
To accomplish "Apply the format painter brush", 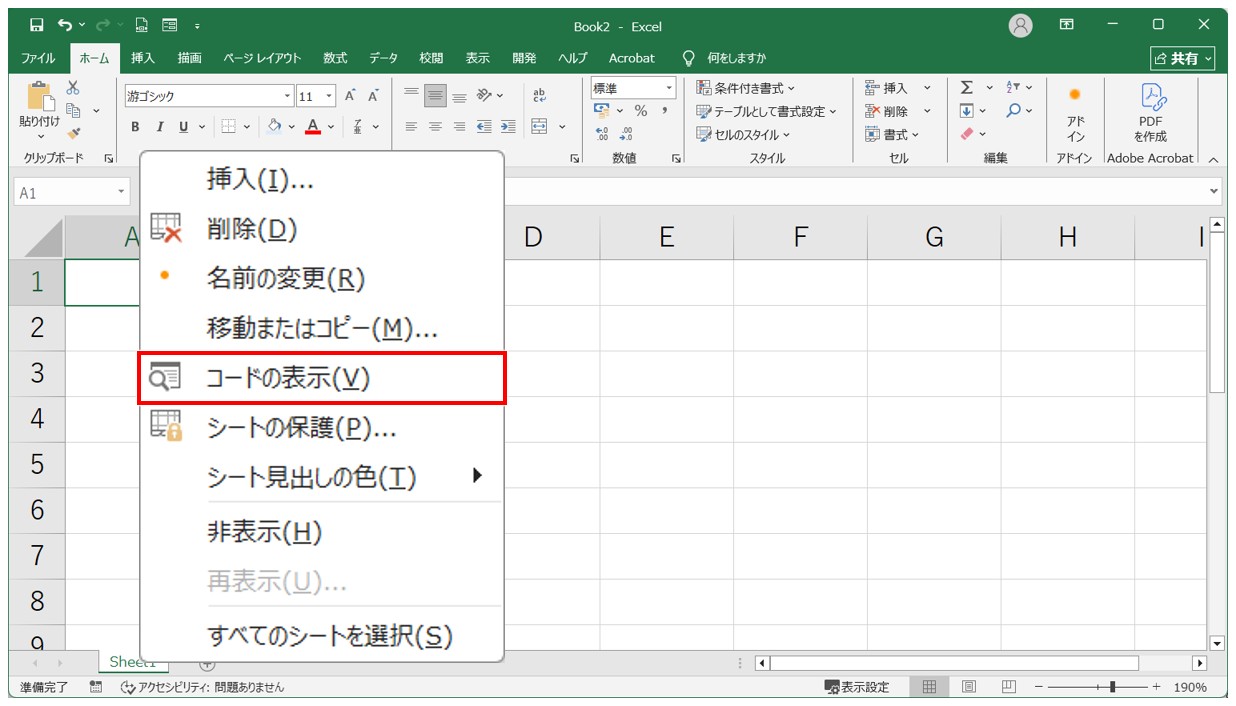I will (73, 132).
